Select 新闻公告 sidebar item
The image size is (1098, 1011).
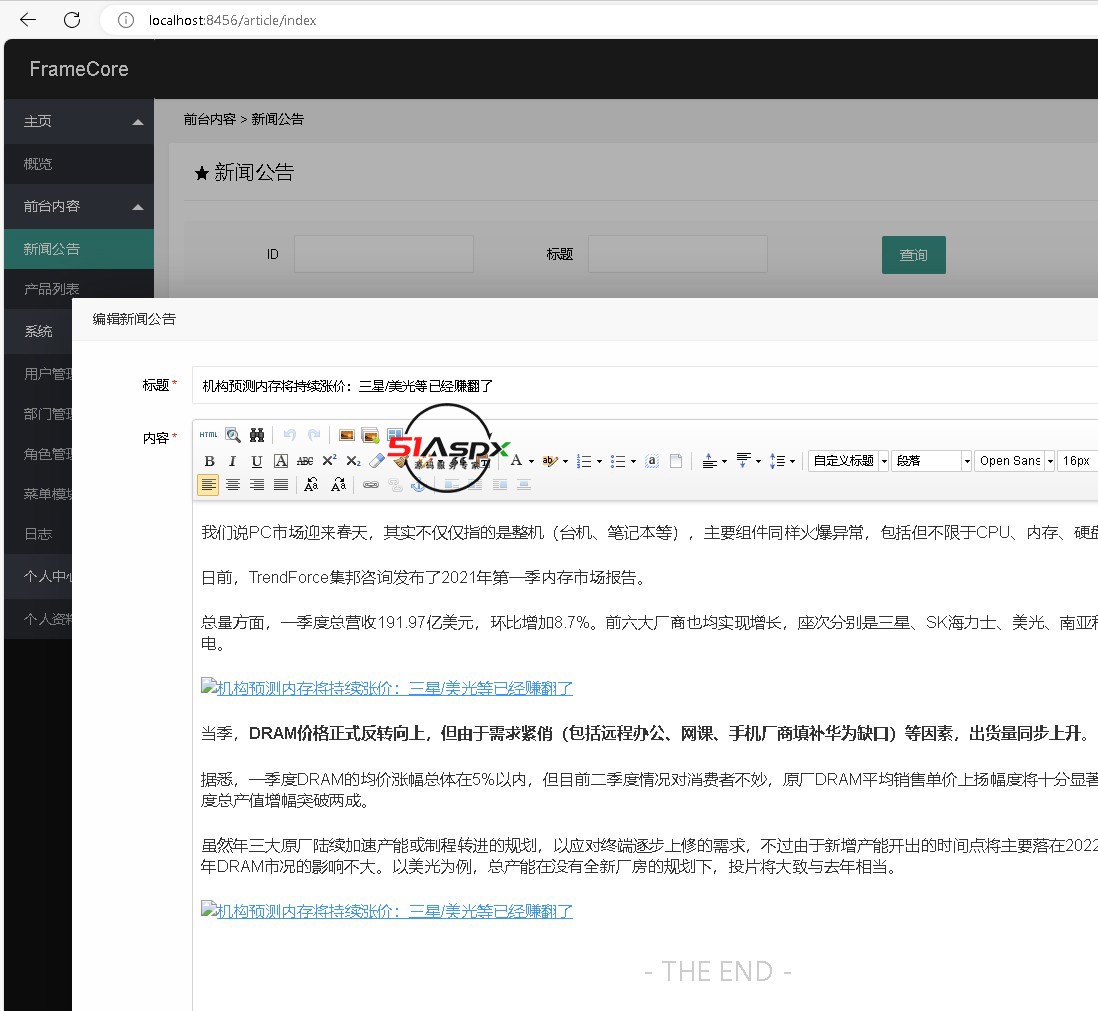click(79, 249)
